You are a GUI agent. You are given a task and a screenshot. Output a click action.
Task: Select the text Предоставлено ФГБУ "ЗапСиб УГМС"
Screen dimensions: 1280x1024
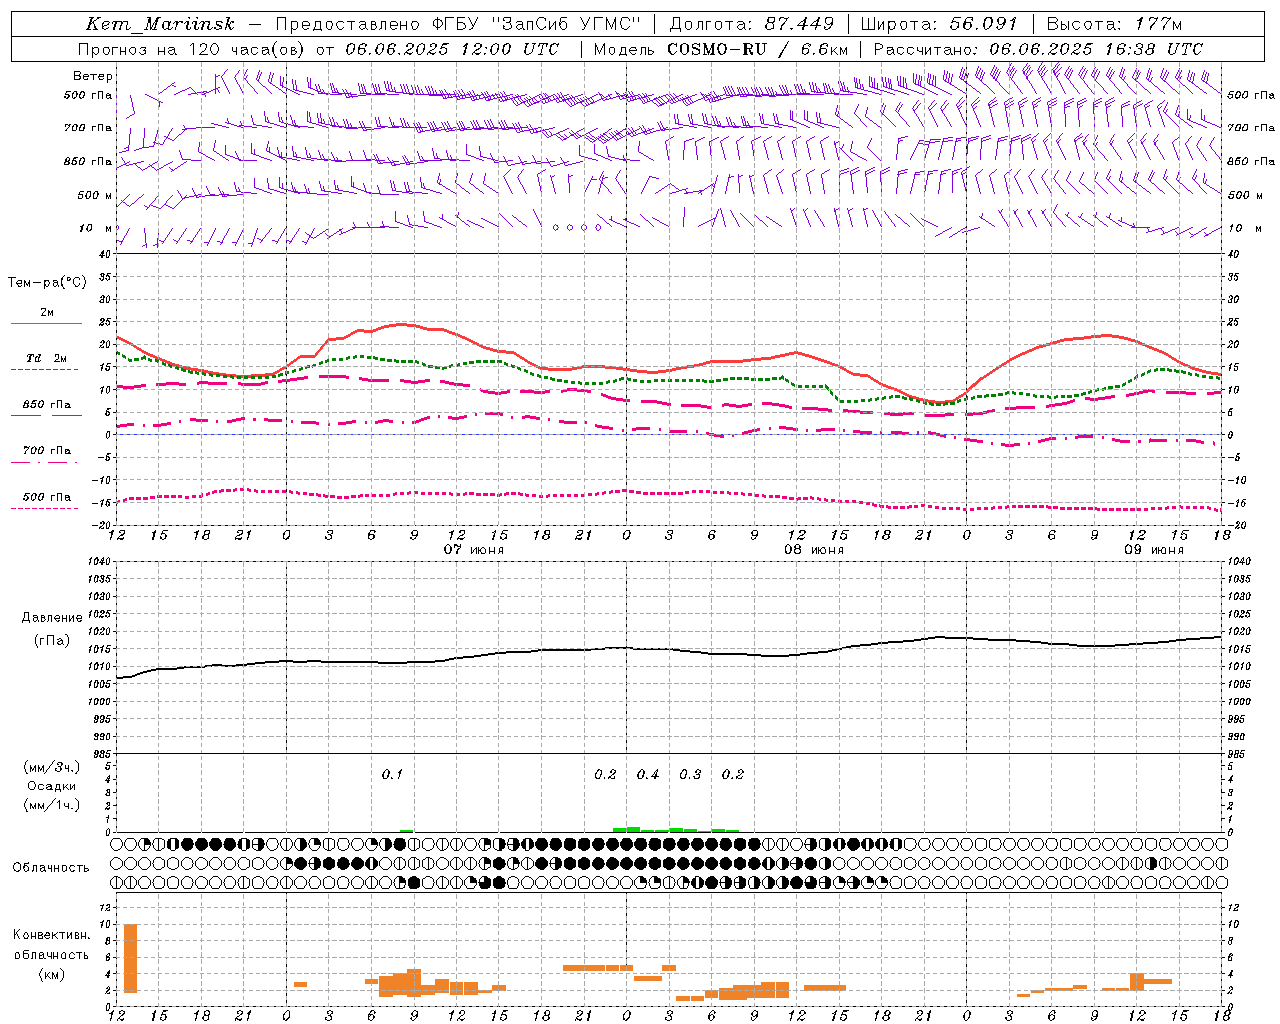coord(458,24)
